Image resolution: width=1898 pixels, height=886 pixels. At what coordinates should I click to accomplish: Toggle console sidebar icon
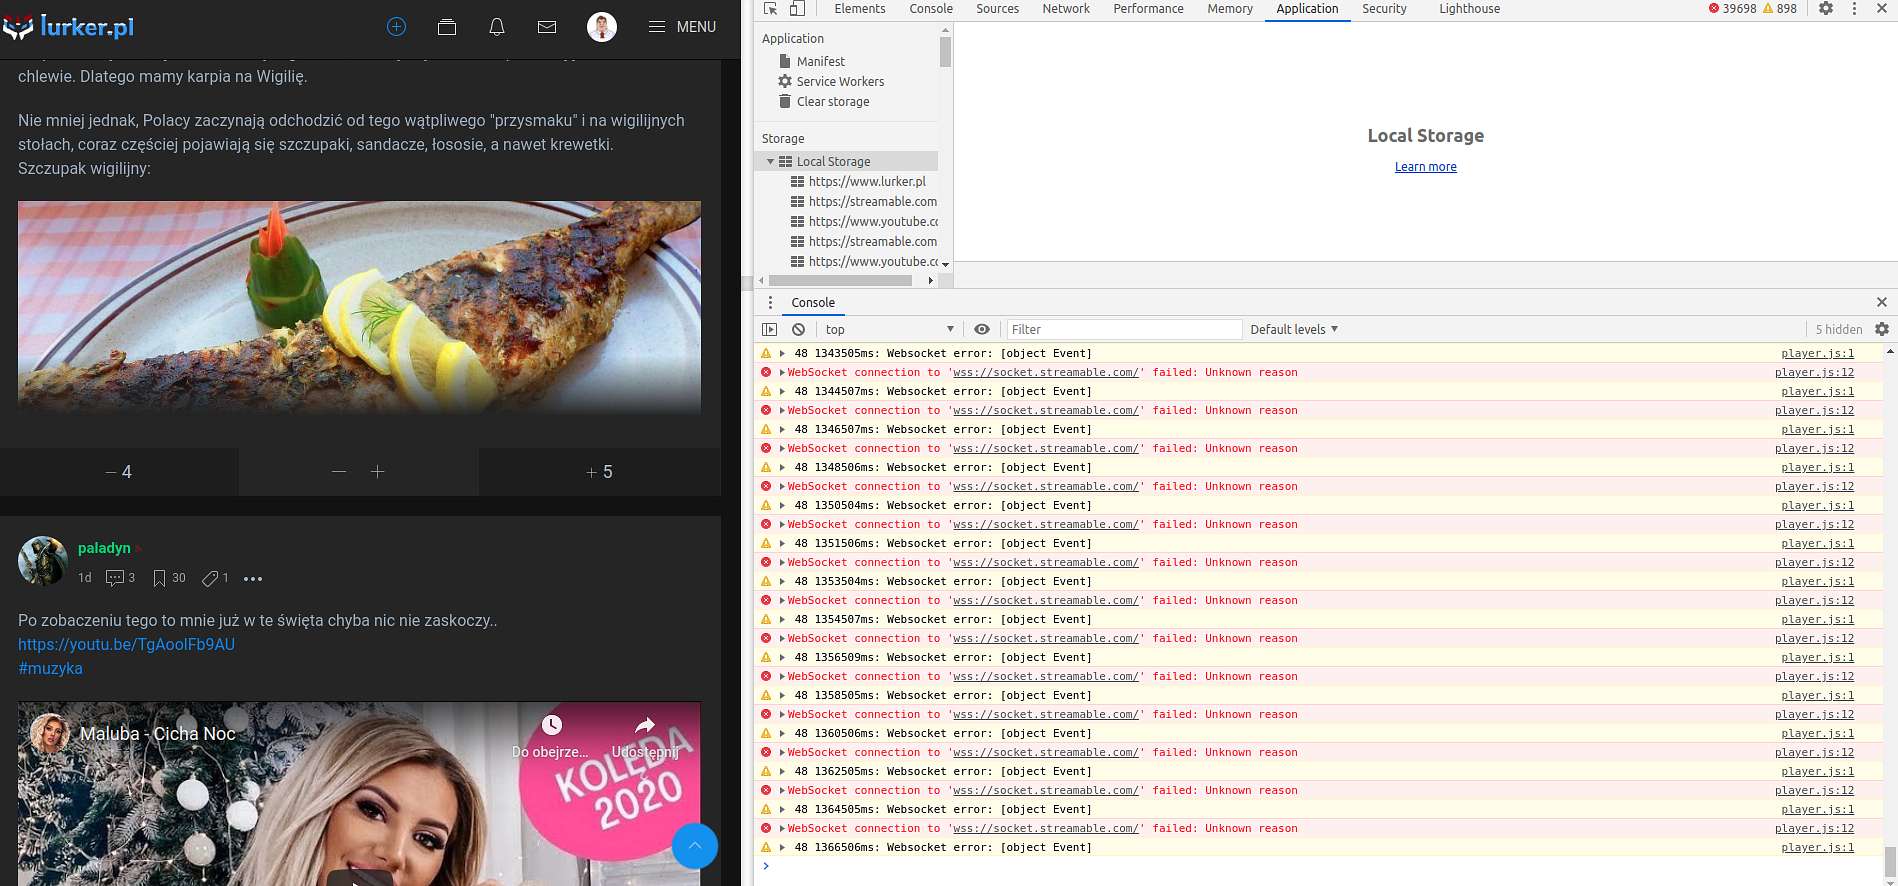click(769, 329)
